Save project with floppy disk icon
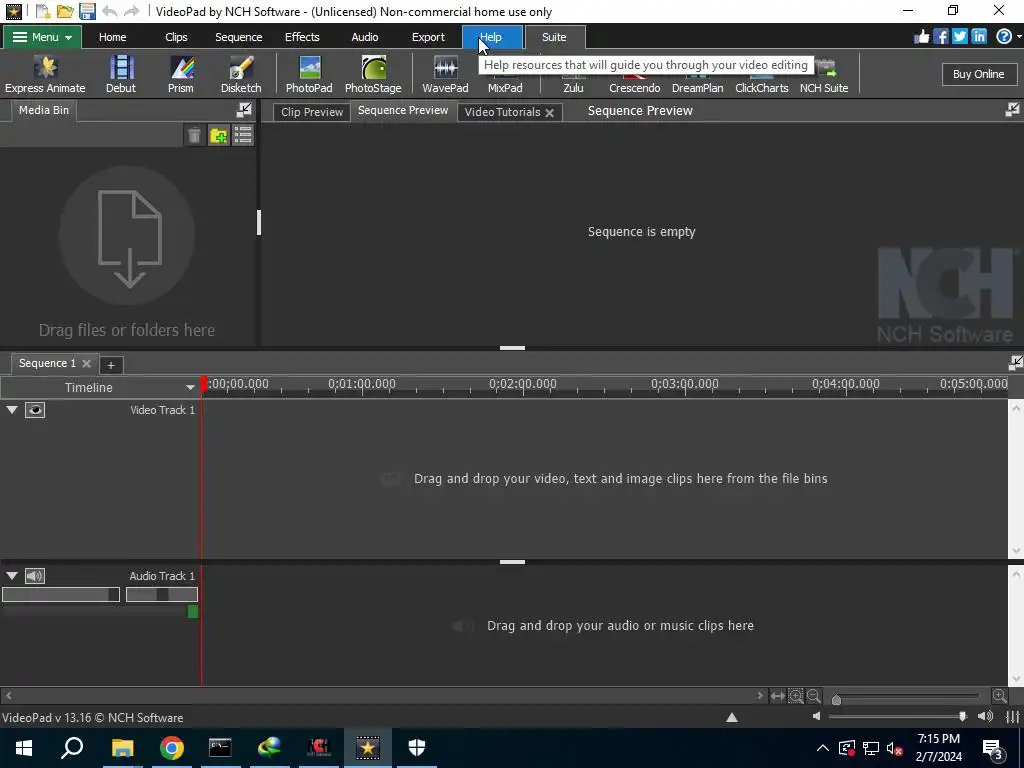Screen dimensions: 1024x768 click(87, 11)
